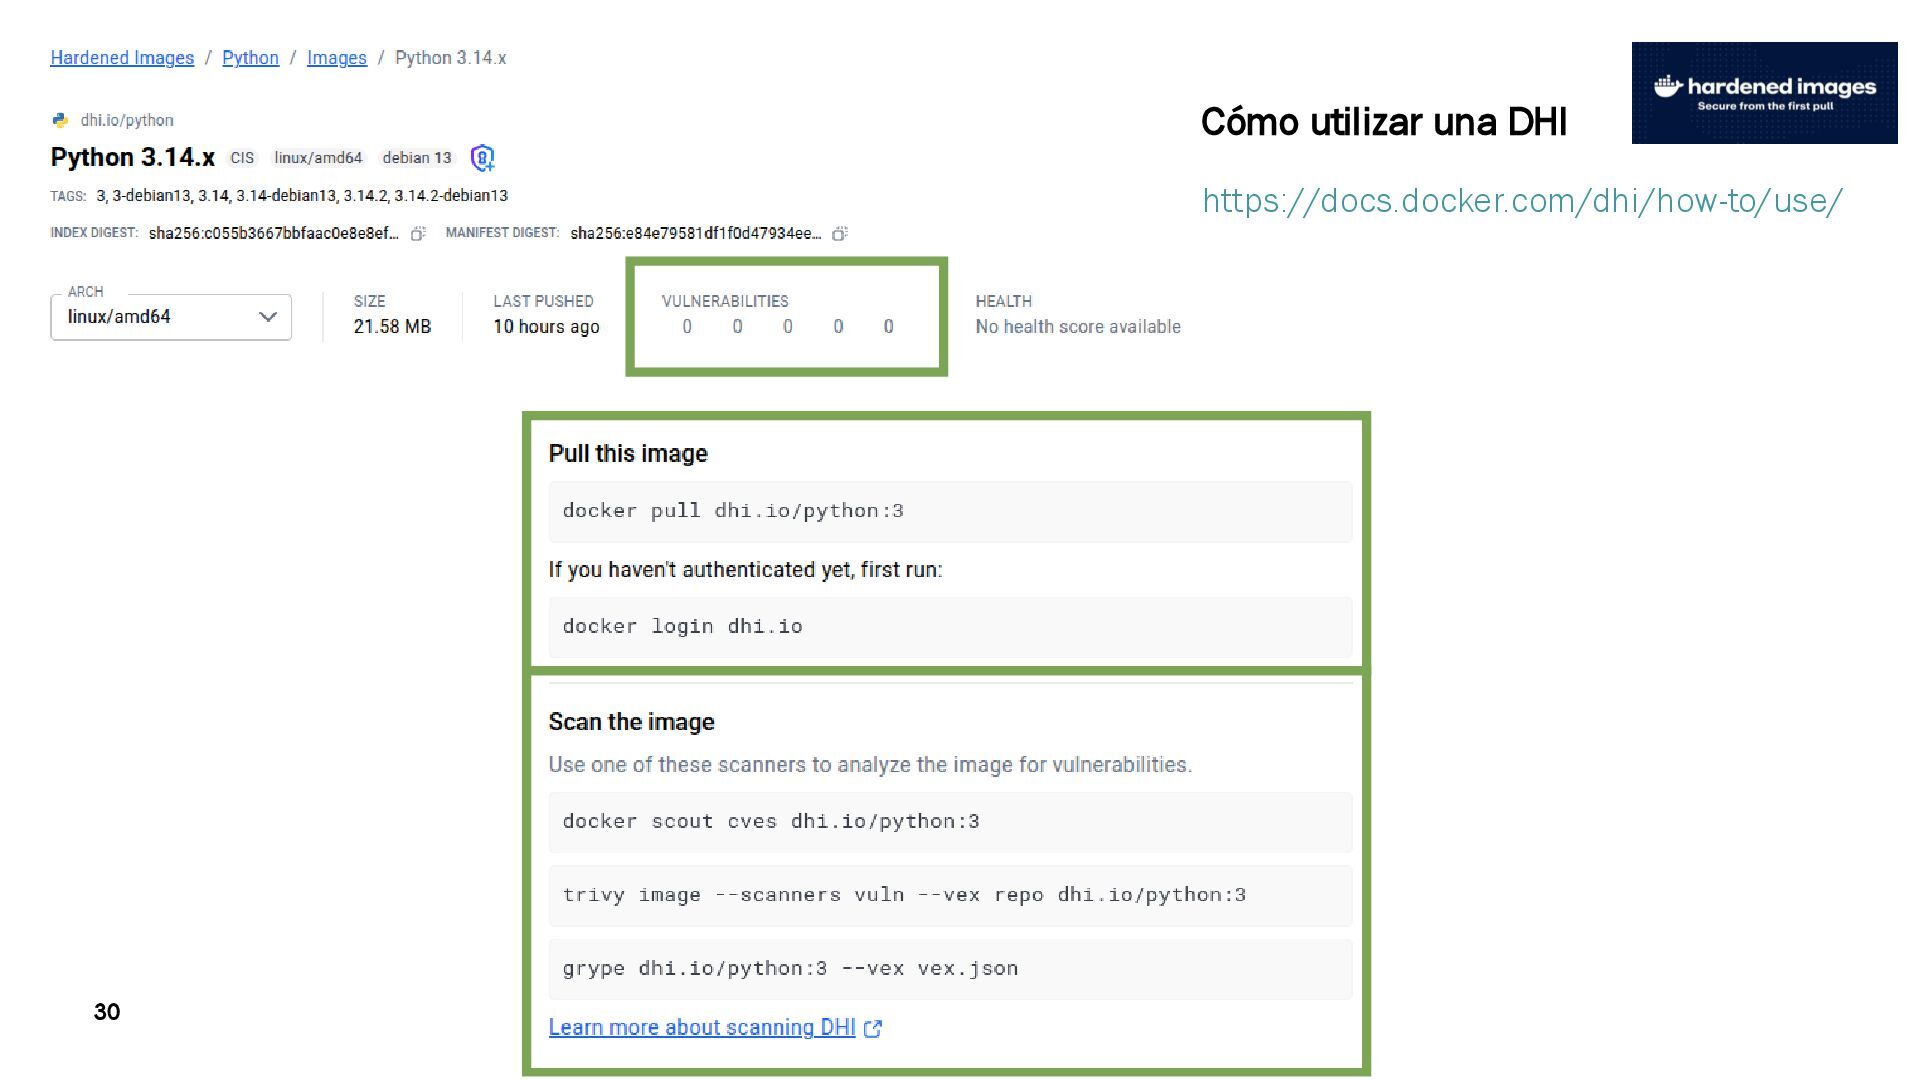Click the CIS badge chip
This screenshot has height=1080, width=1920.
(x=242, y=158)
